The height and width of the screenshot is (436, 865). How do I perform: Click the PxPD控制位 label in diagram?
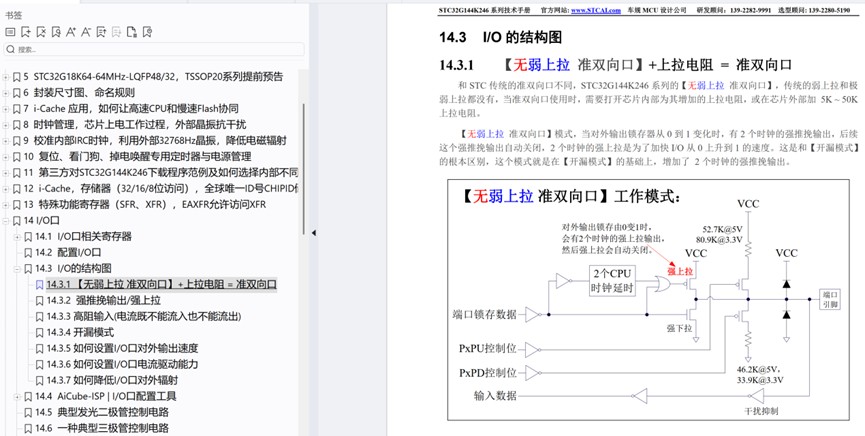point(488,373)
